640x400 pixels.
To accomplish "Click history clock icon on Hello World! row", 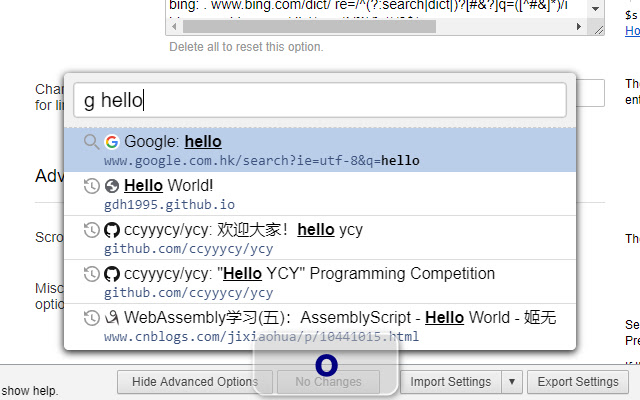I will [91, 186].
